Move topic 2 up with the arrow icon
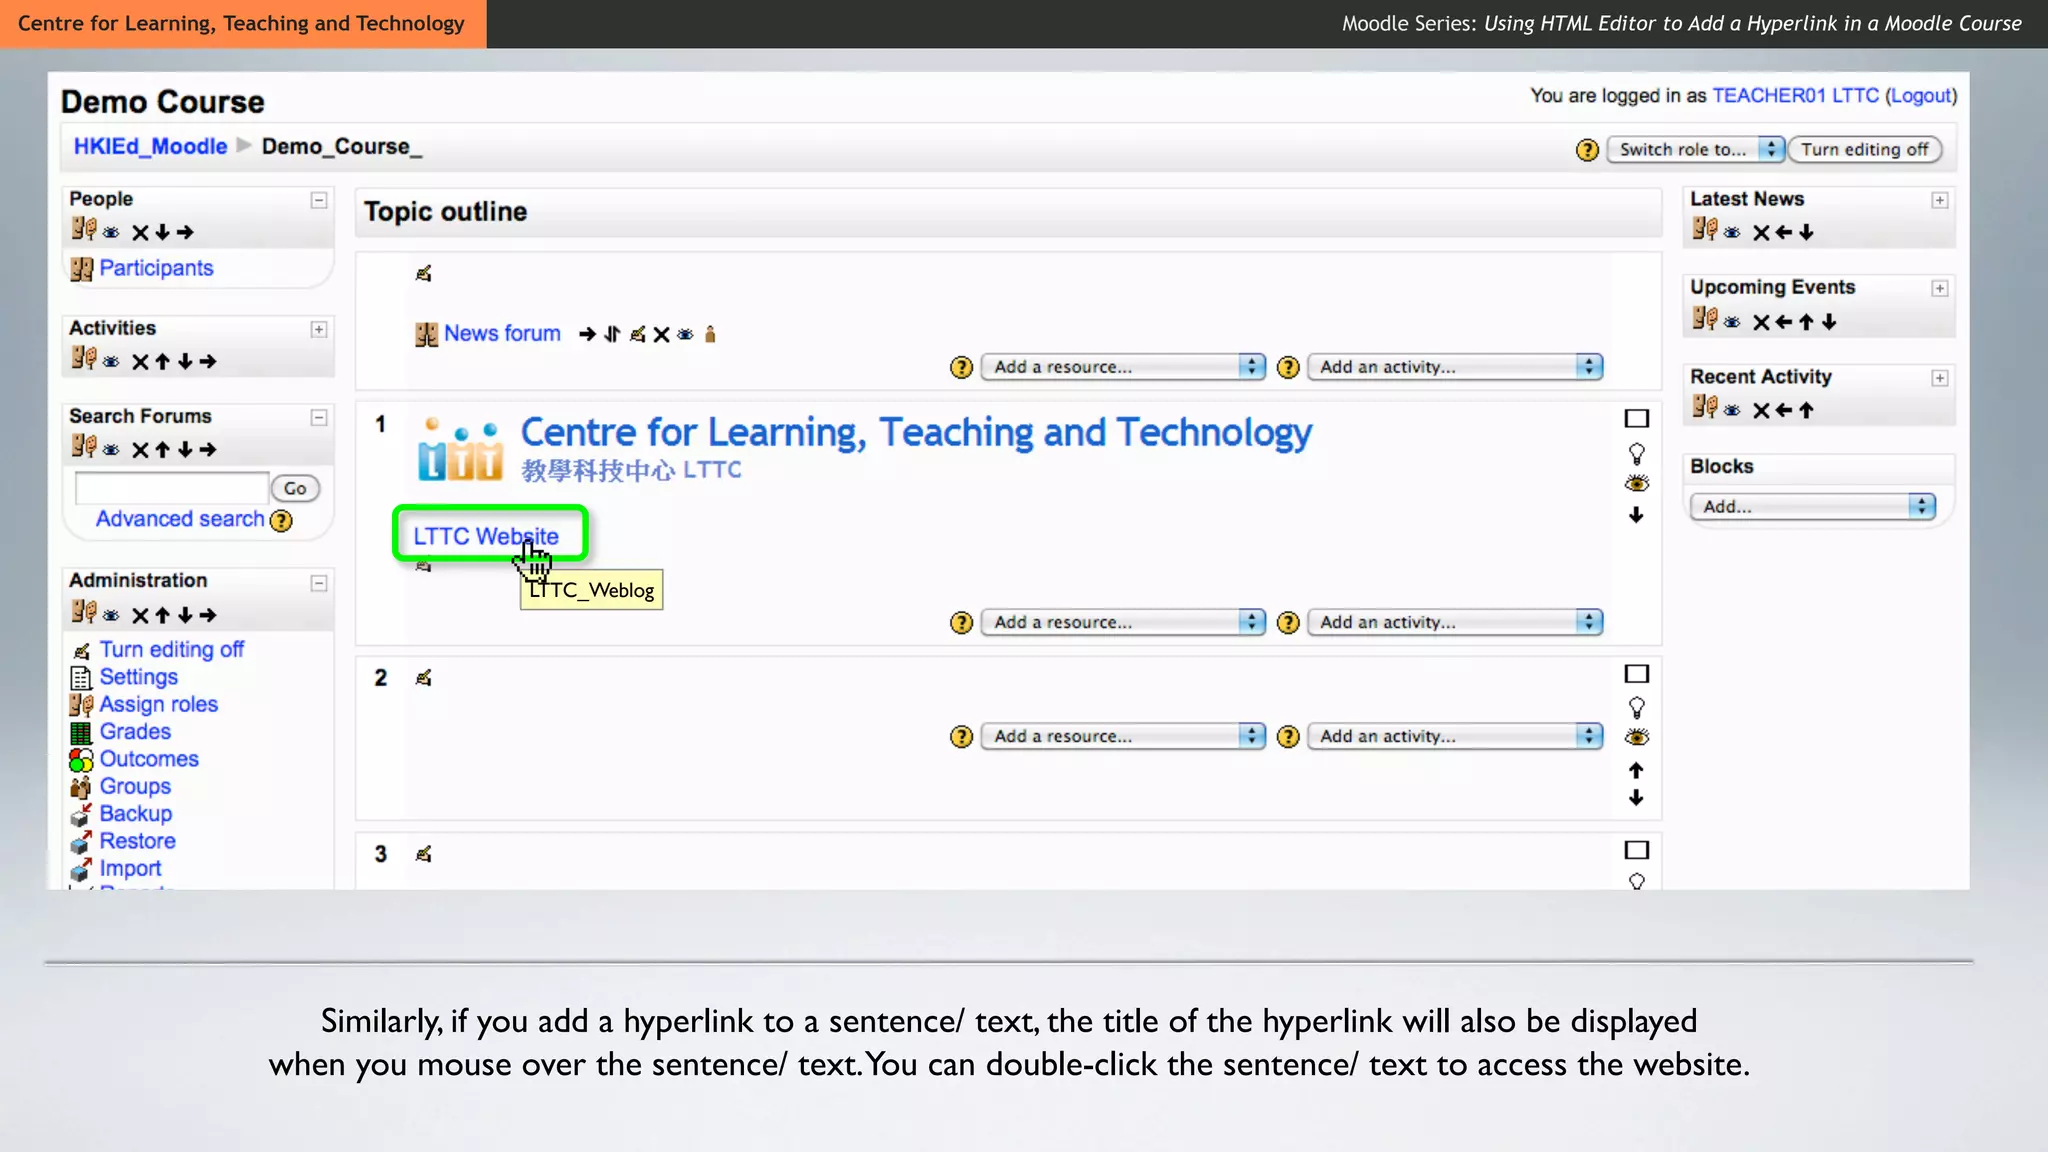 click(1636, 770)
